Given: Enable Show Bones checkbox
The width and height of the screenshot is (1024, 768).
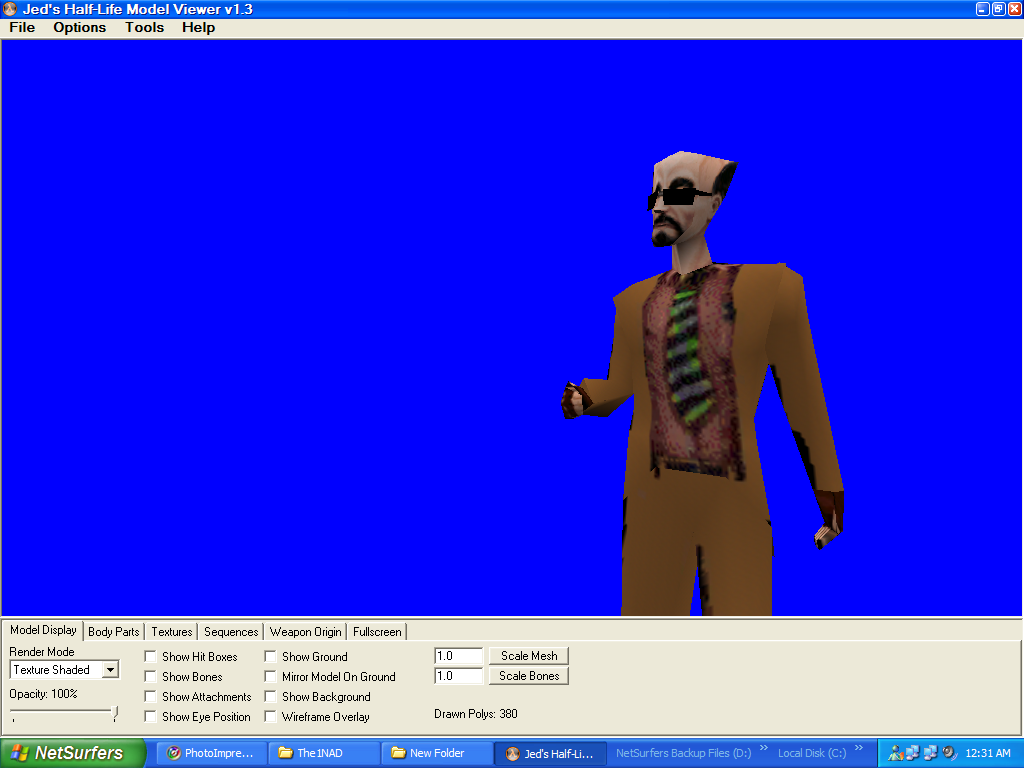Looking at the screenshot, I should coord(150,677).
